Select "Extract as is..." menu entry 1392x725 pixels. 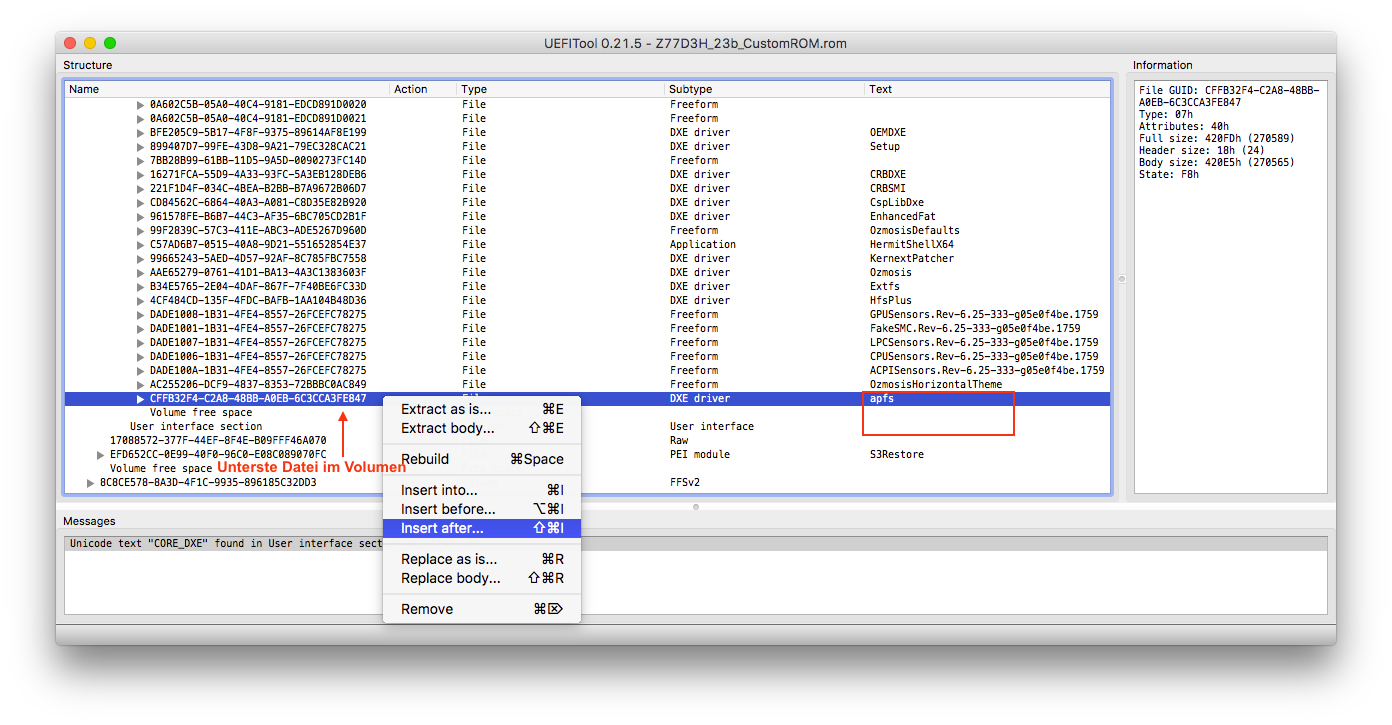(x=446, y=409)
